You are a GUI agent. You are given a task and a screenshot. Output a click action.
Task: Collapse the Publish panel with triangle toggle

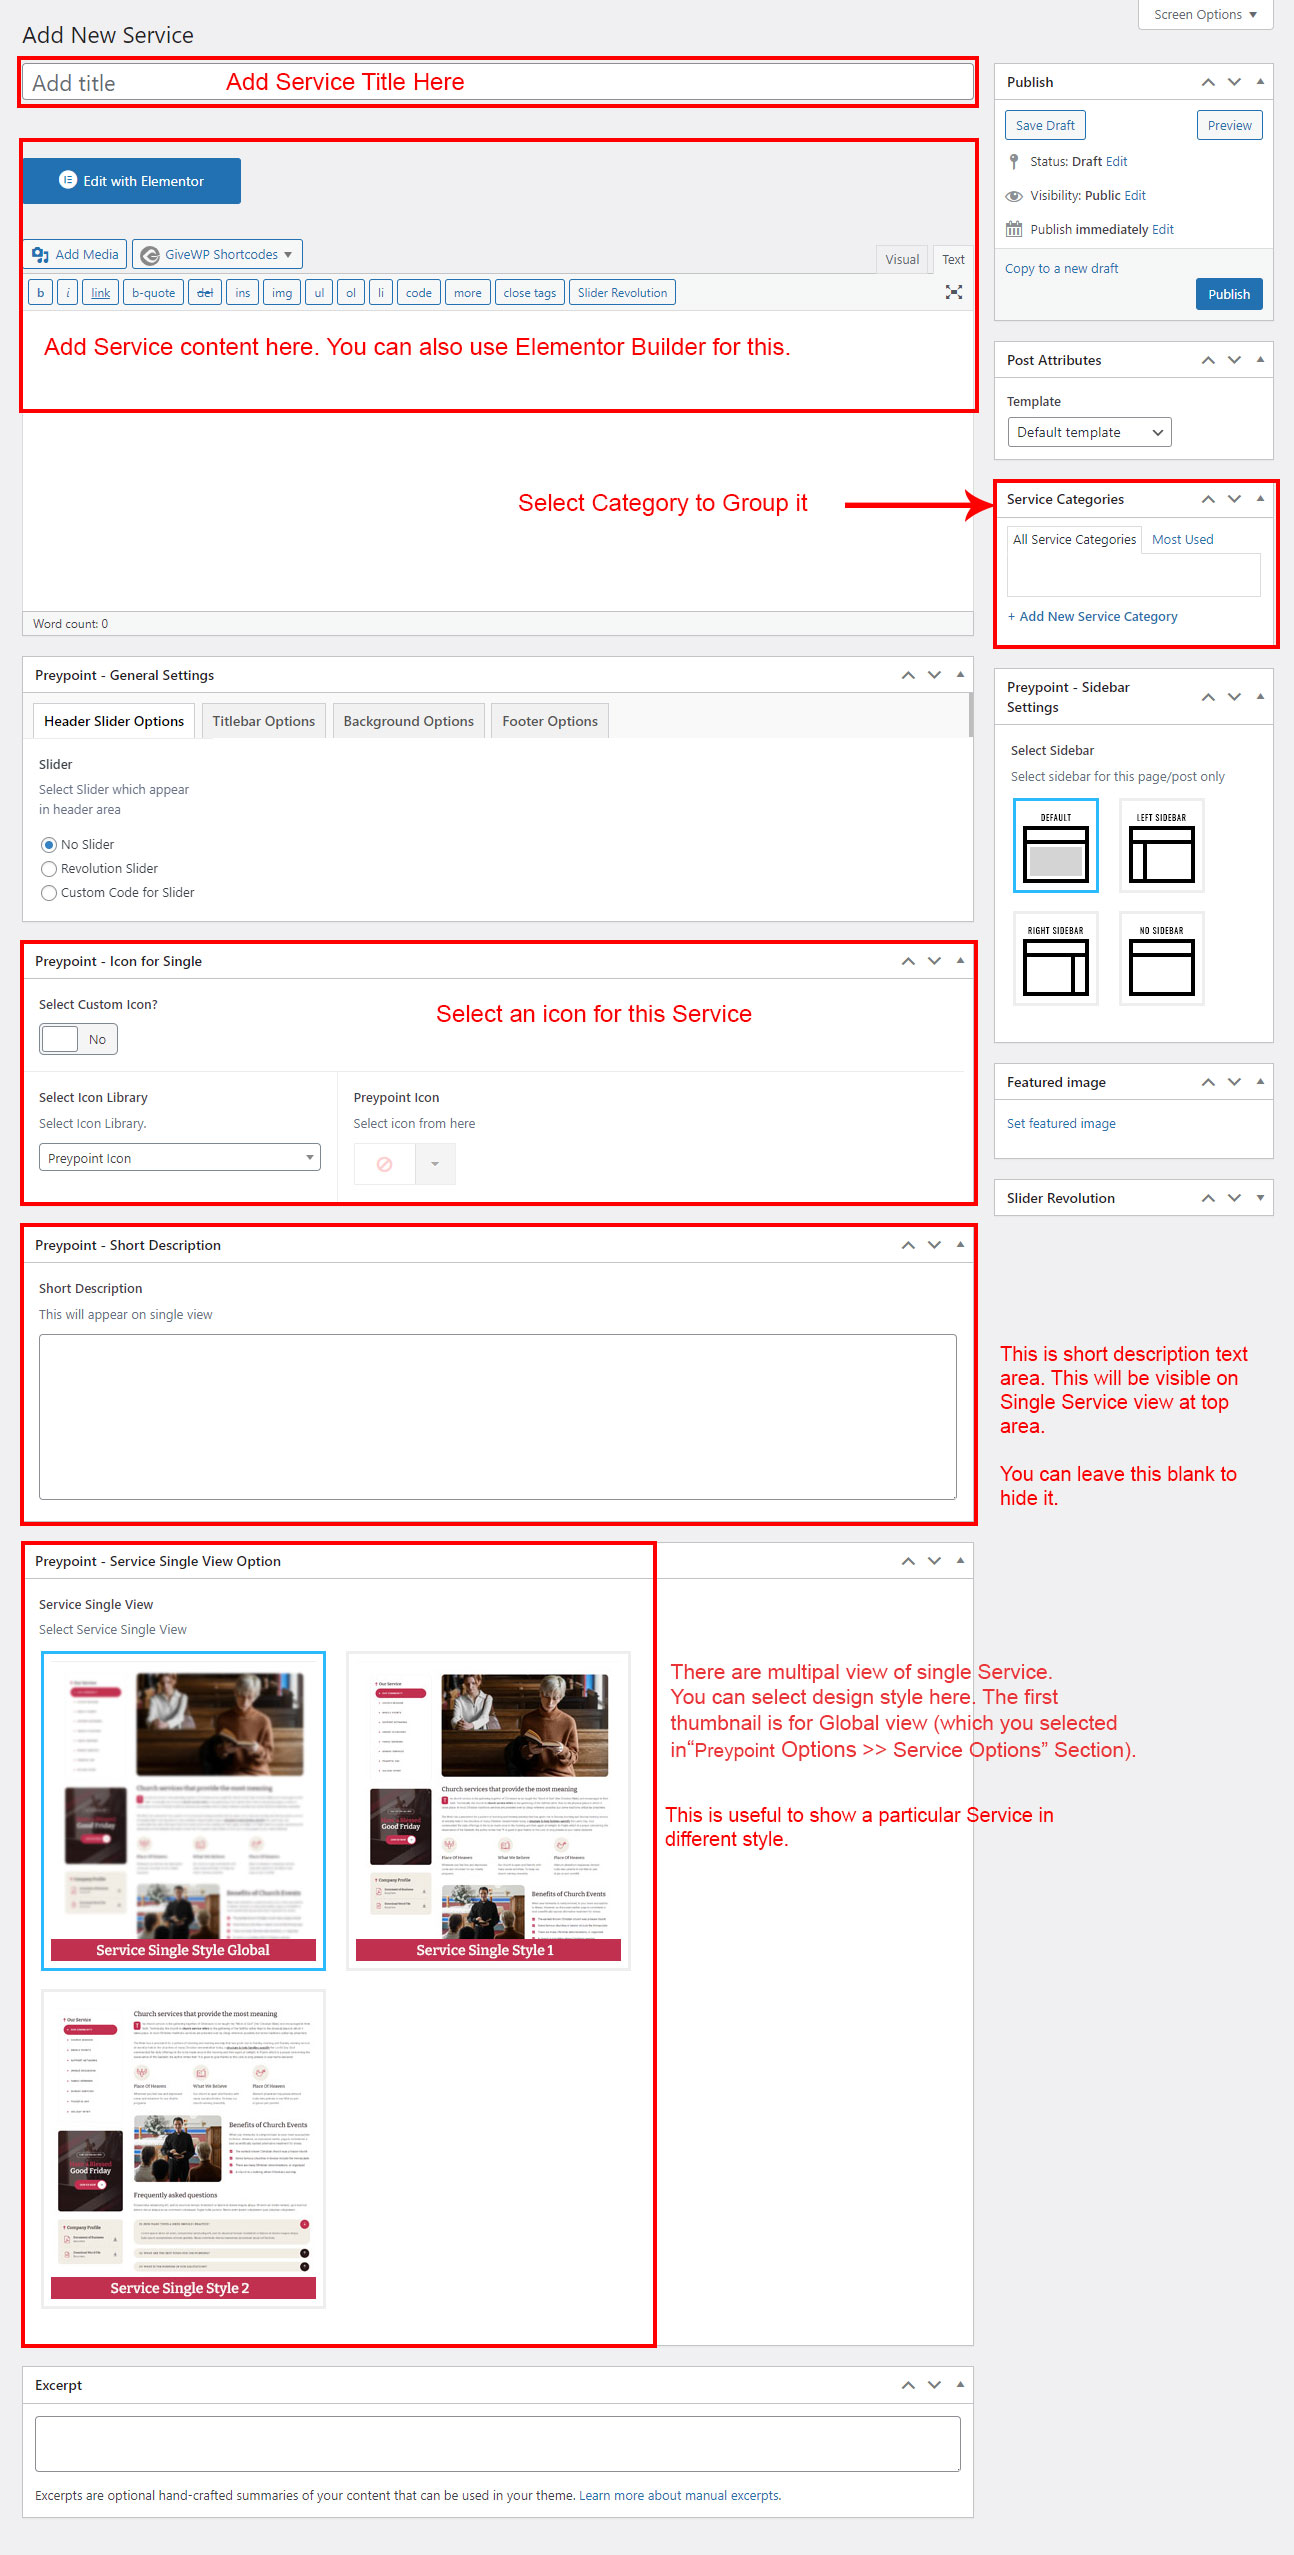point(1260,82)
